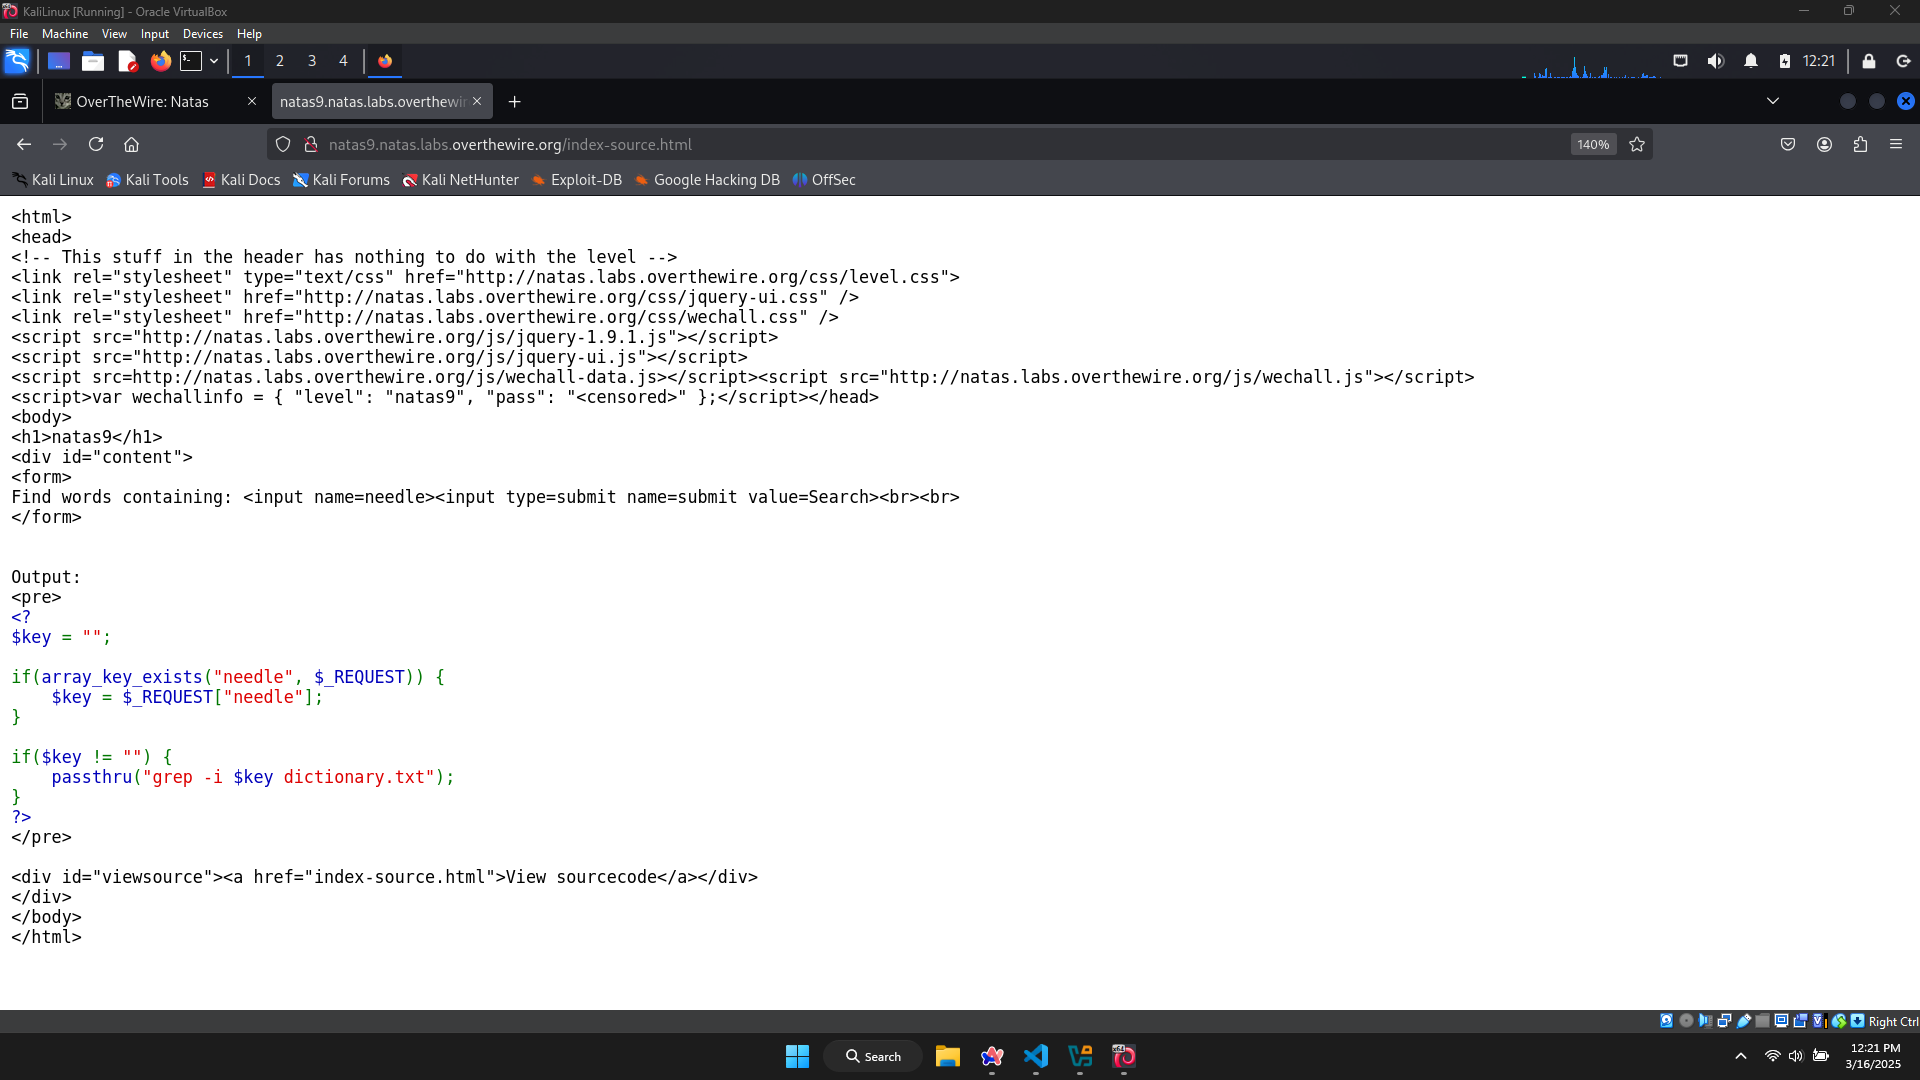Open the Kali Docs bookmark

[x=241, y=180]
